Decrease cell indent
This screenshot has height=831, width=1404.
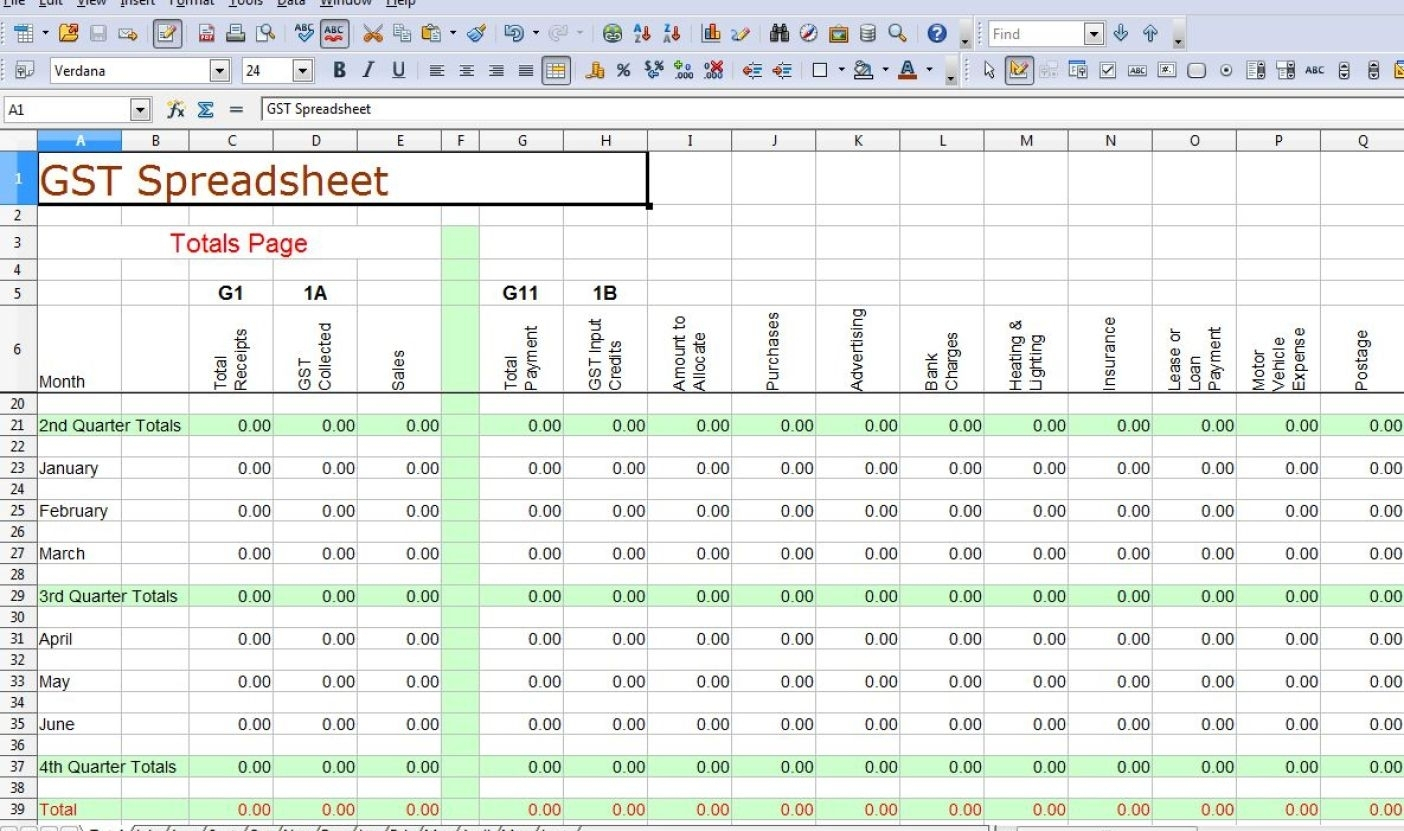tap(753, 71)
